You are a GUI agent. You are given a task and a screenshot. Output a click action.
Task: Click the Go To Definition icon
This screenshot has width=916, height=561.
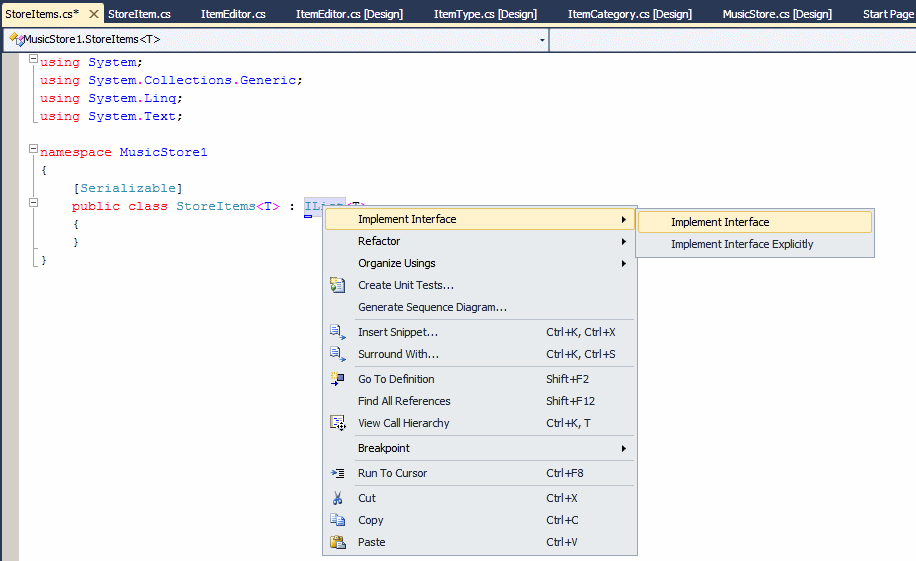338,379
